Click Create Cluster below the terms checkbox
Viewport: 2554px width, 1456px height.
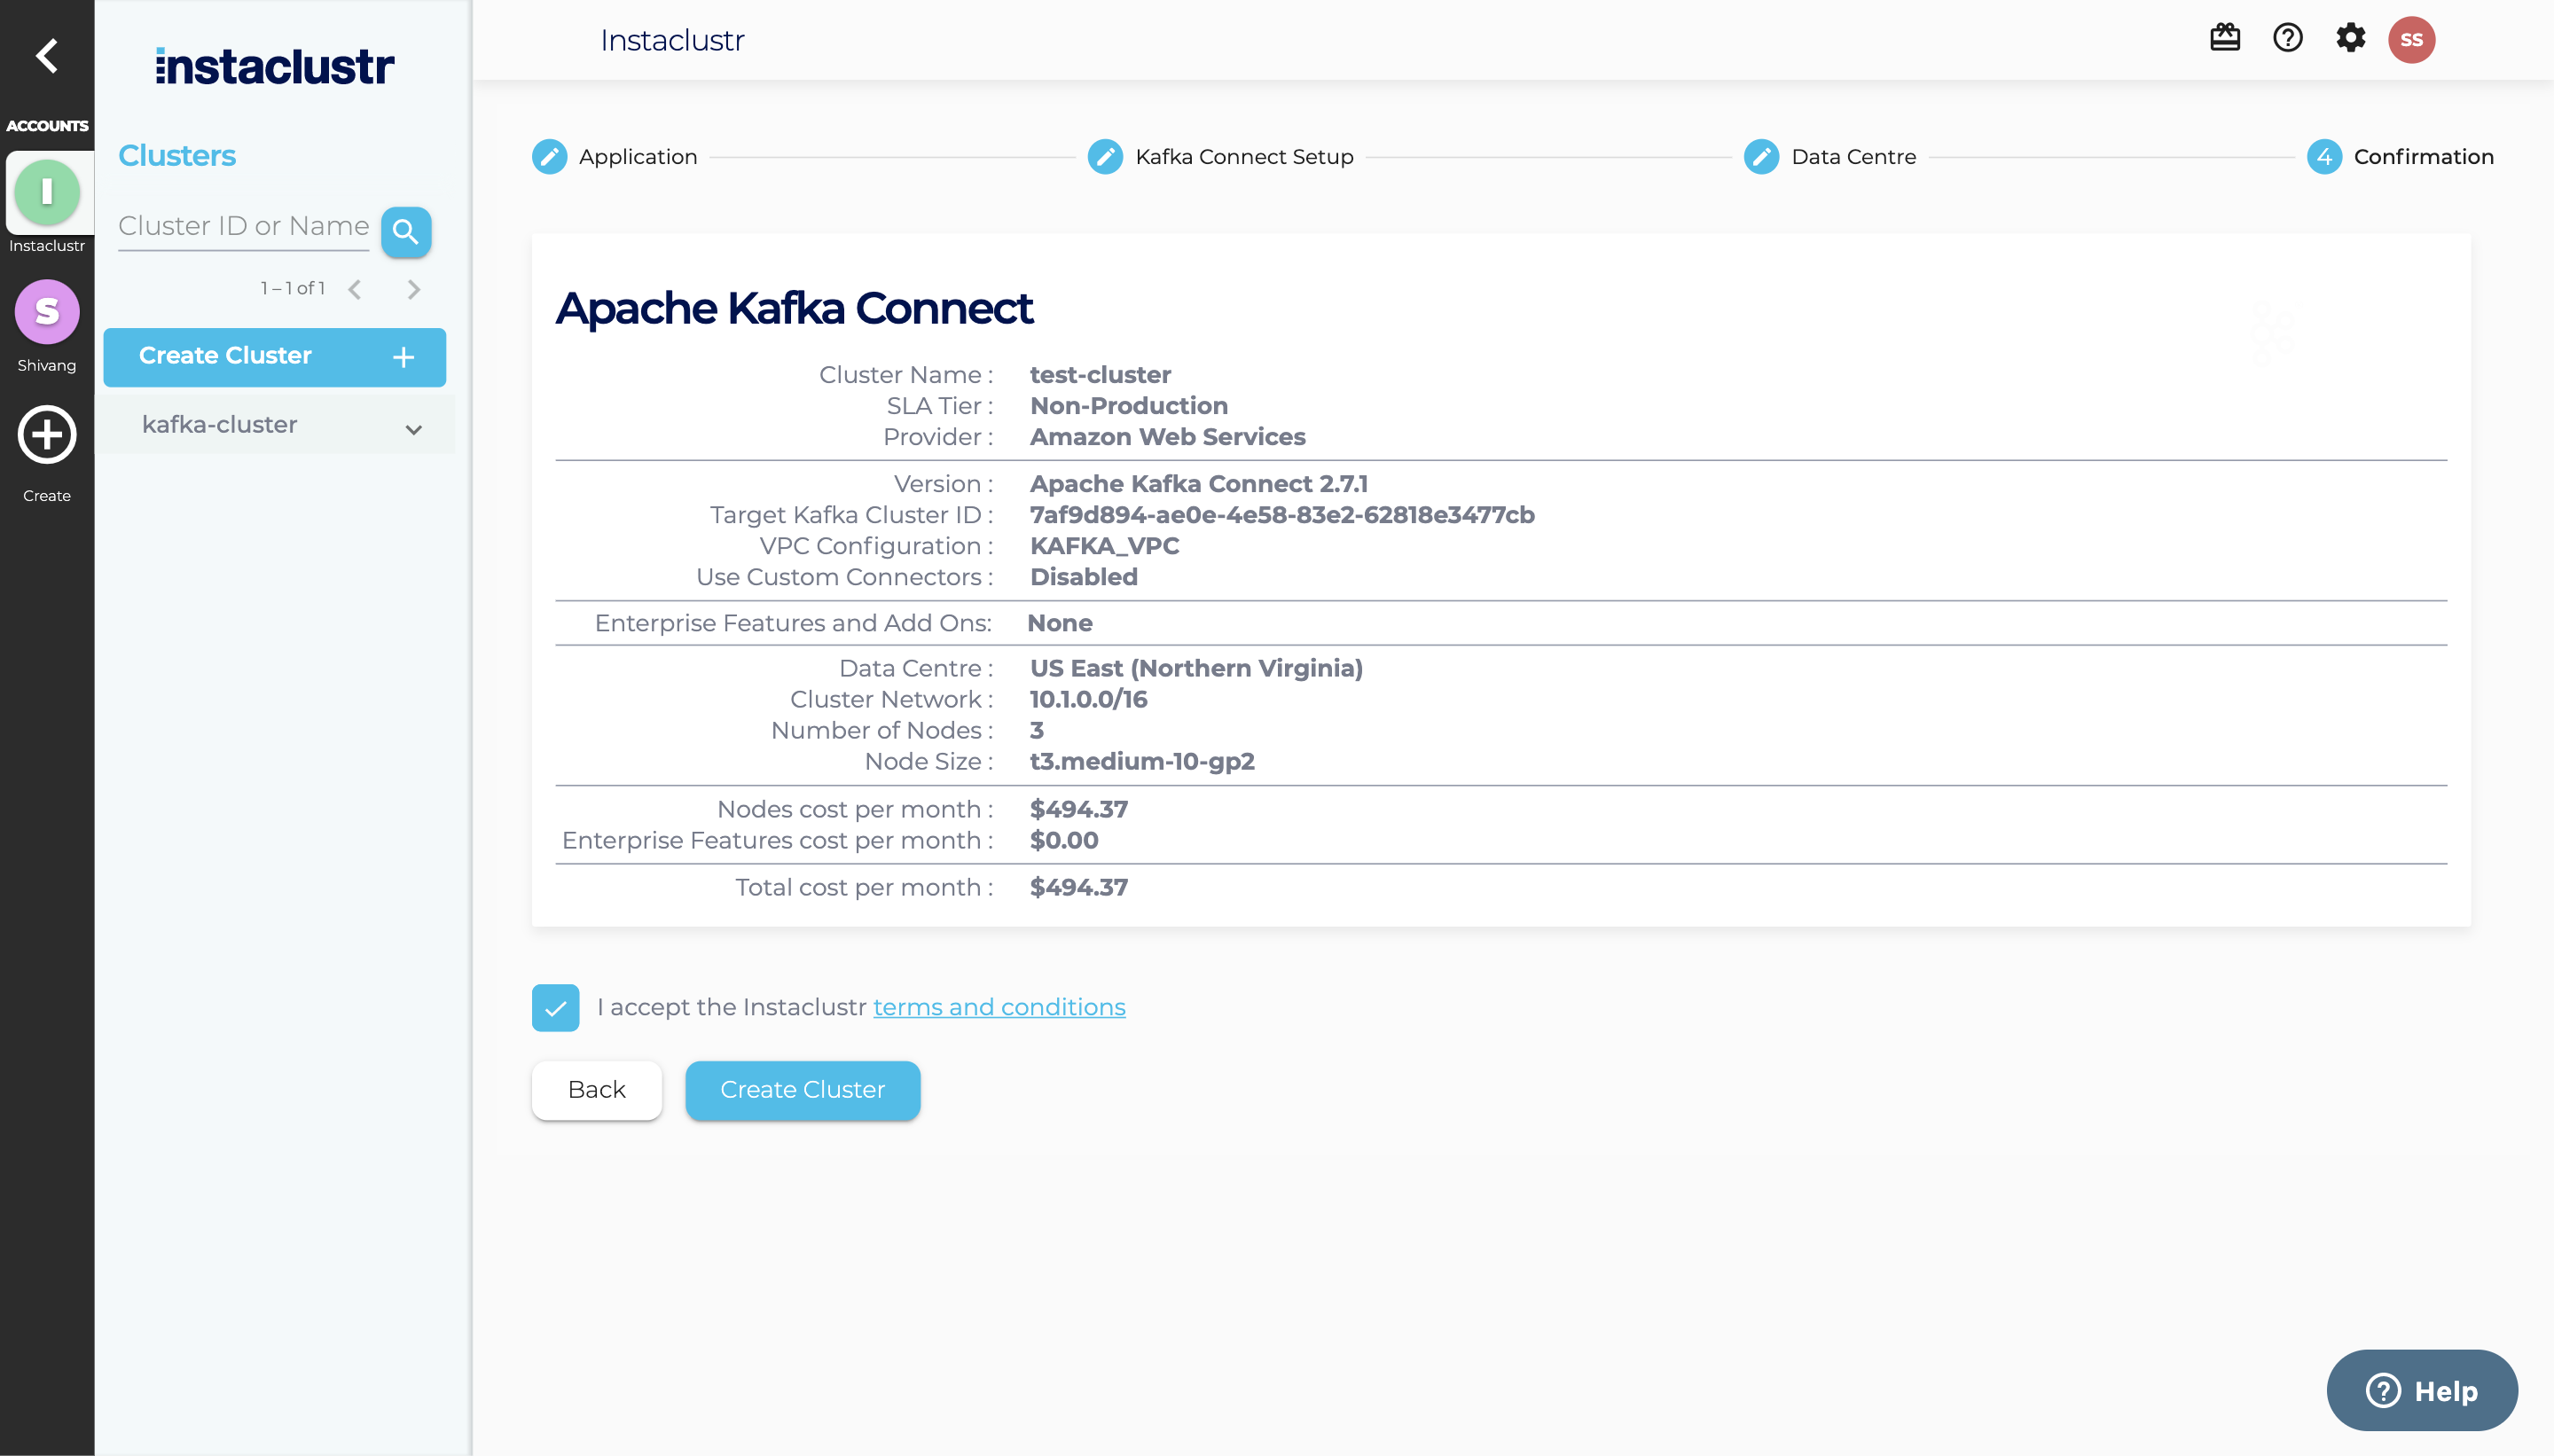coord(802,1090)
